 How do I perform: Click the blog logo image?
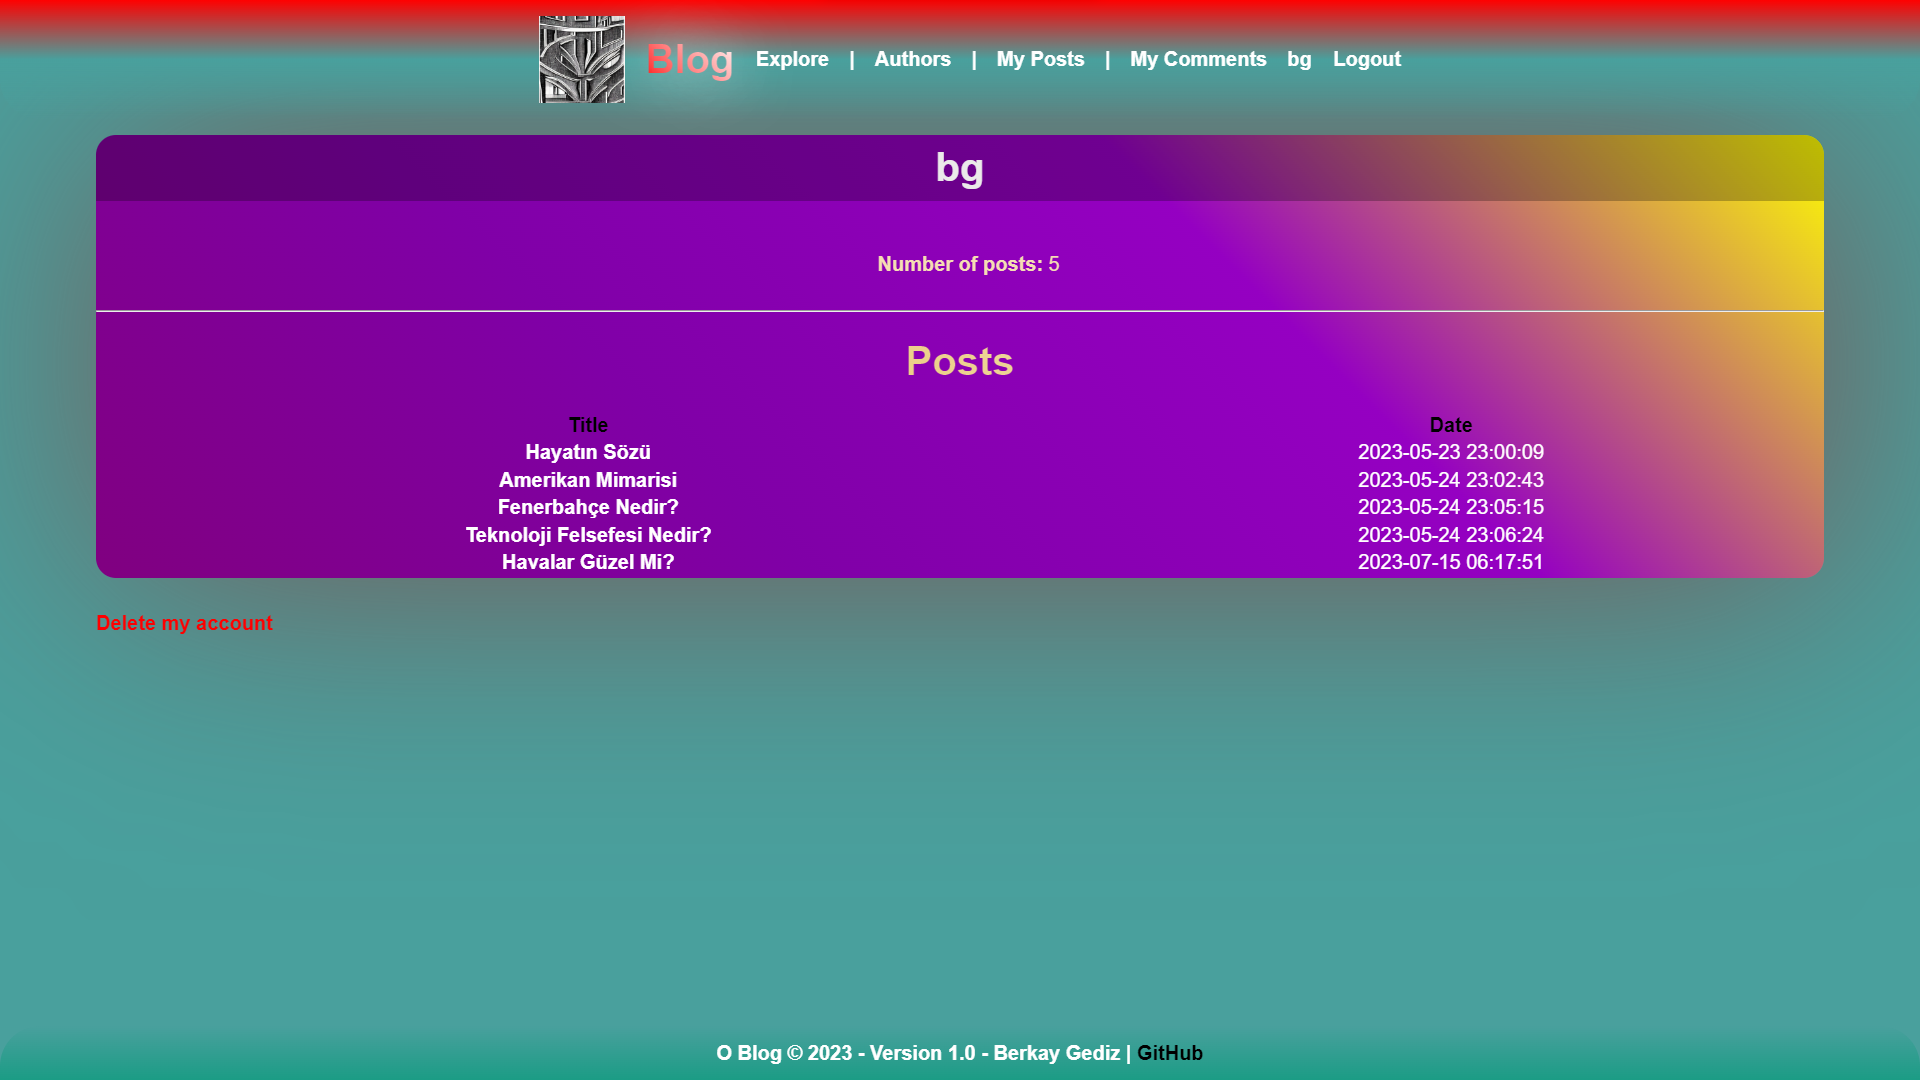pyautogui.click(x=582, y=59)
